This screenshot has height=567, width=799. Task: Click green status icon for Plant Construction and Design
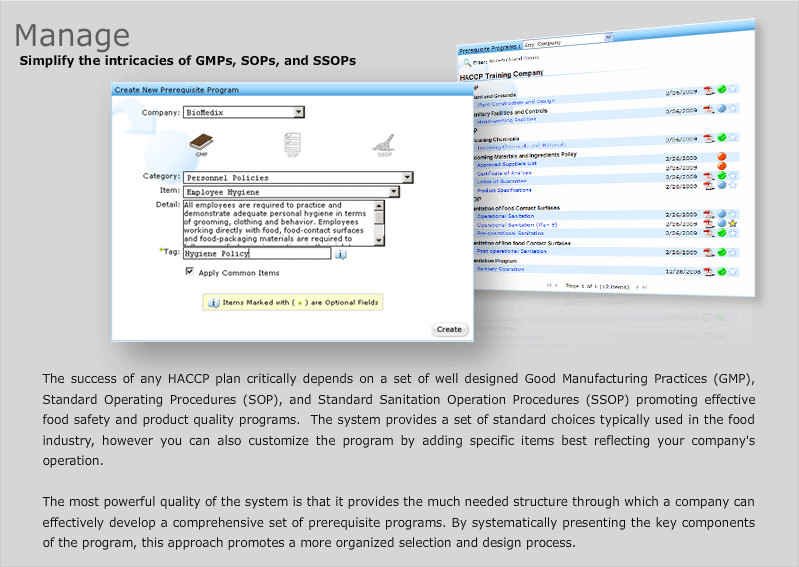[x=722, y=89]
